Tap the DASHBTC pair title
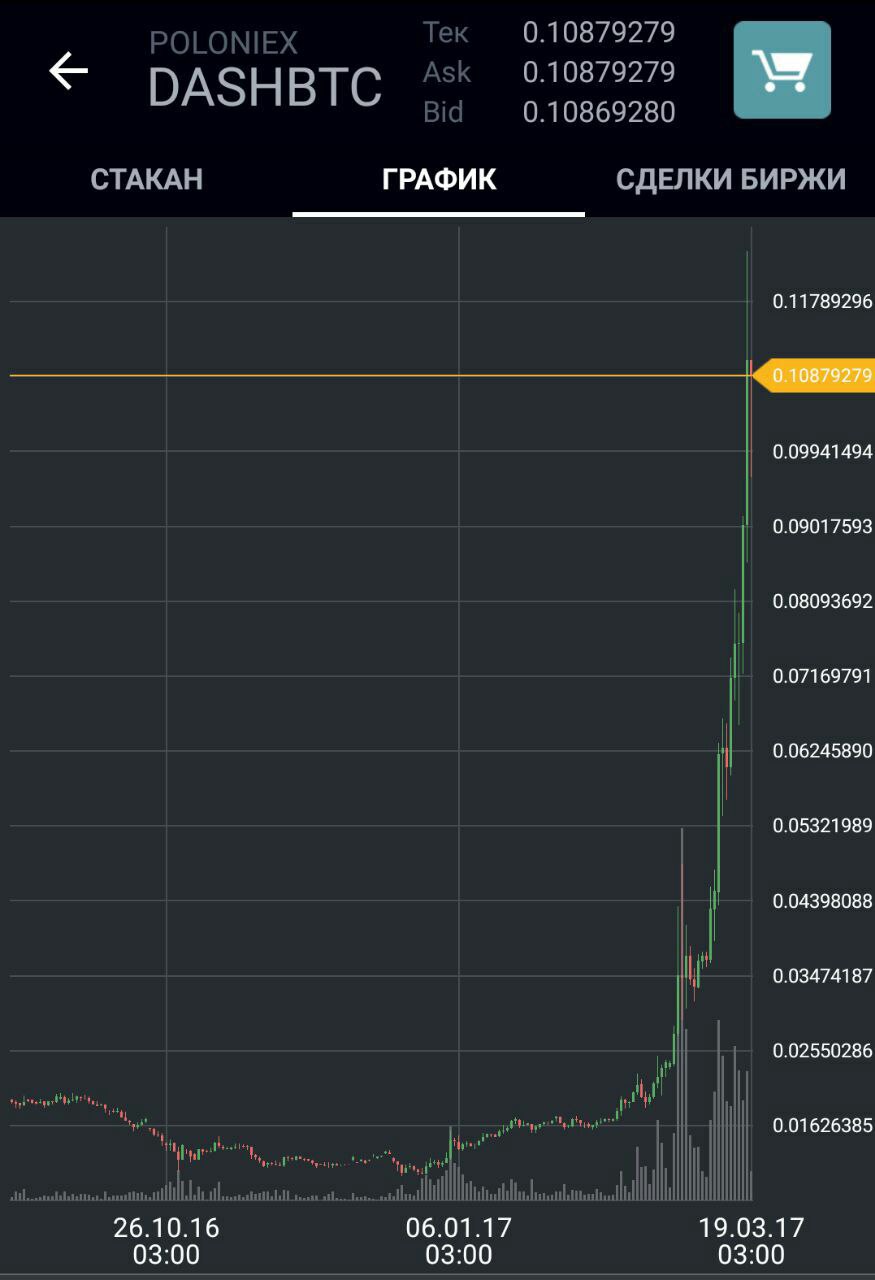 point(265,87)
